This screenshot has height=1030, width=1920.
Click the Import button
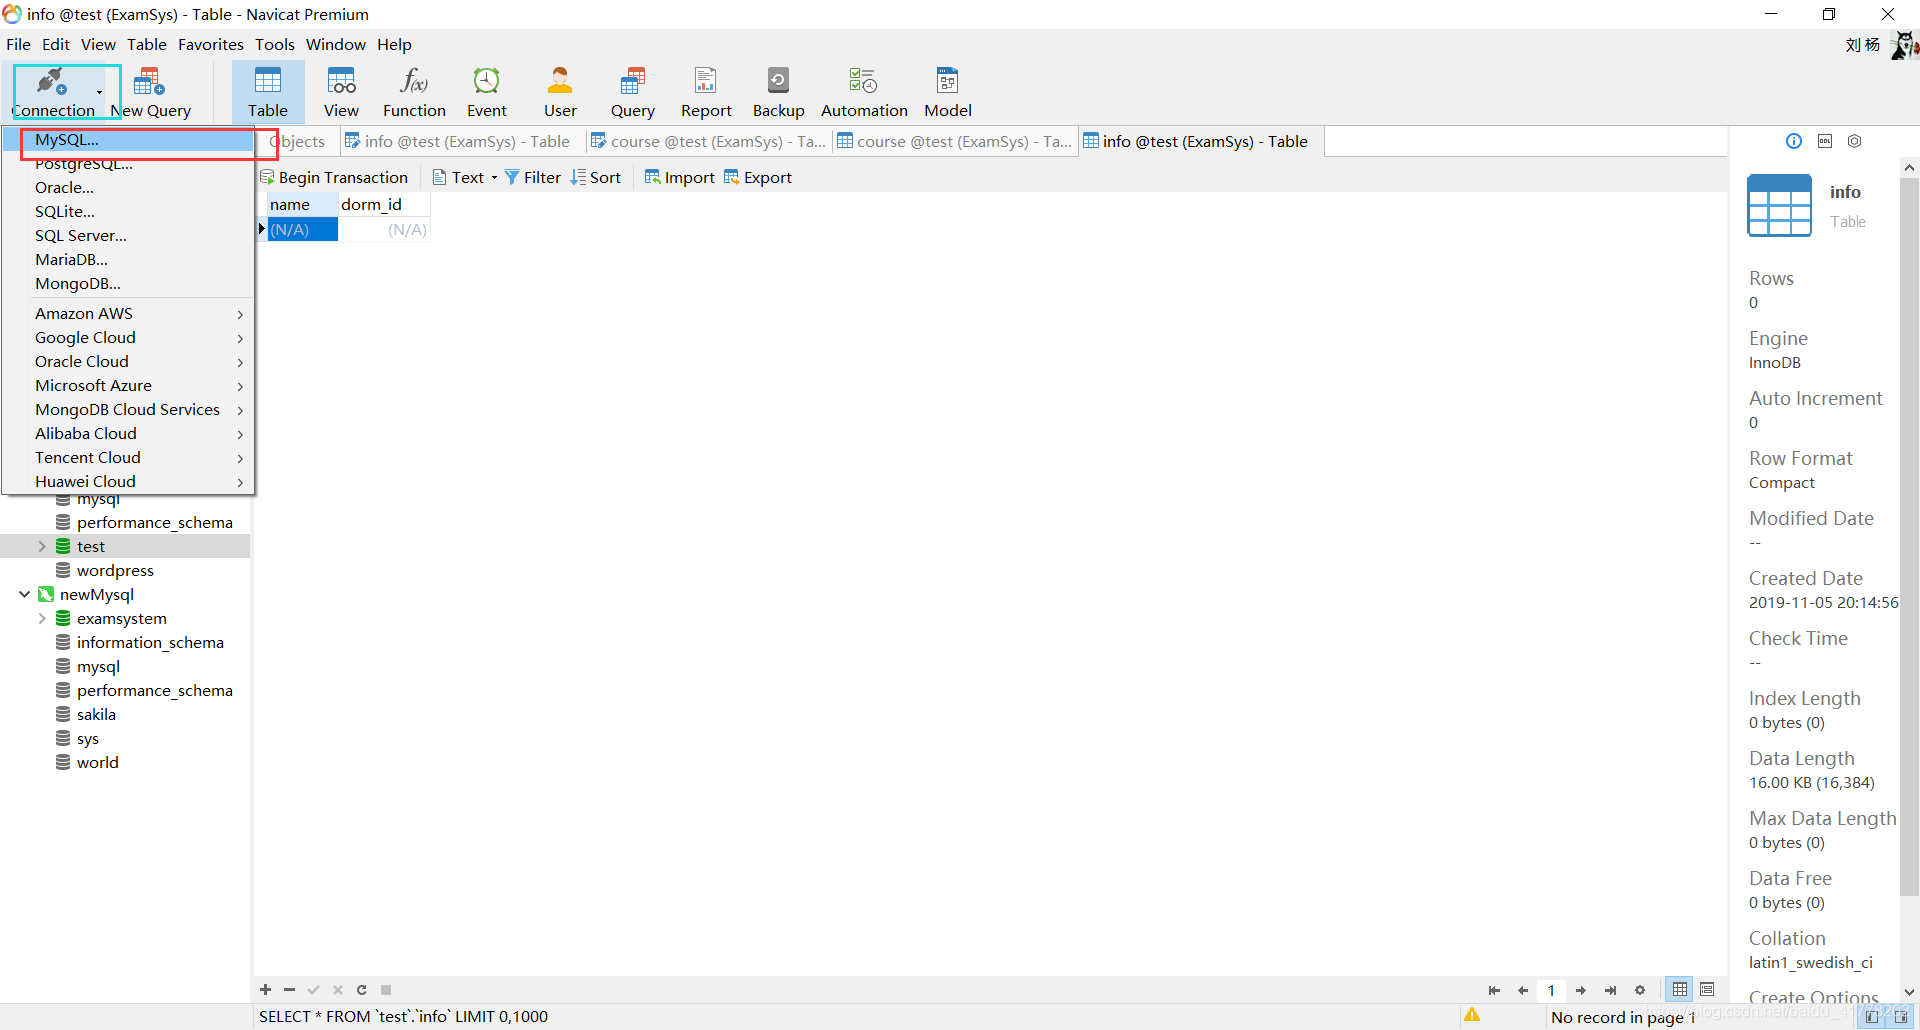[680, 177]
